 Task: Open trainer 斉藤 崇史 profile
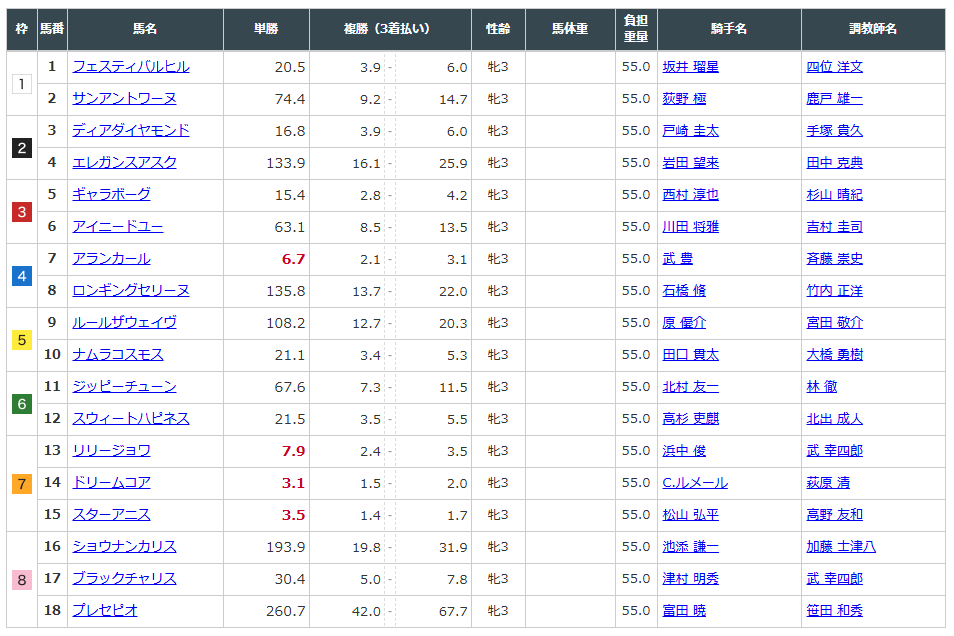click(x=834, y=259)
